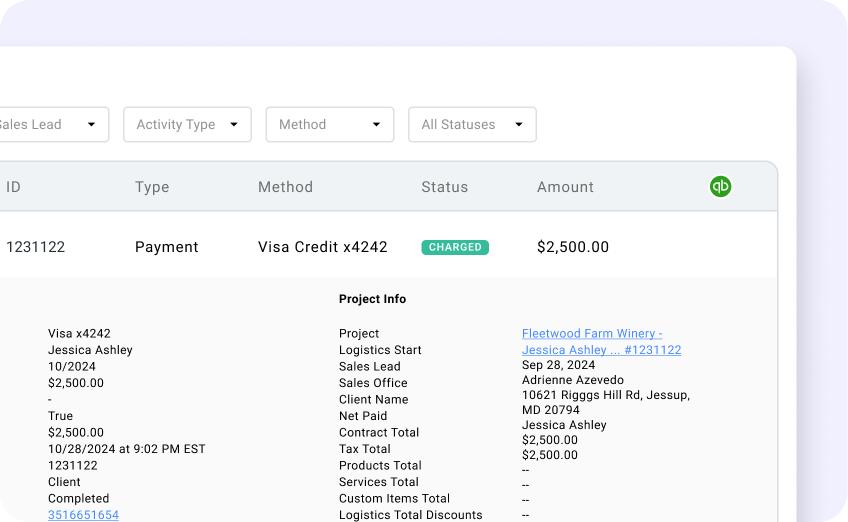The image size is (848, 522).
Task: Sort by the Method column header
Action: pyautogui.click(x=285, y=187)
